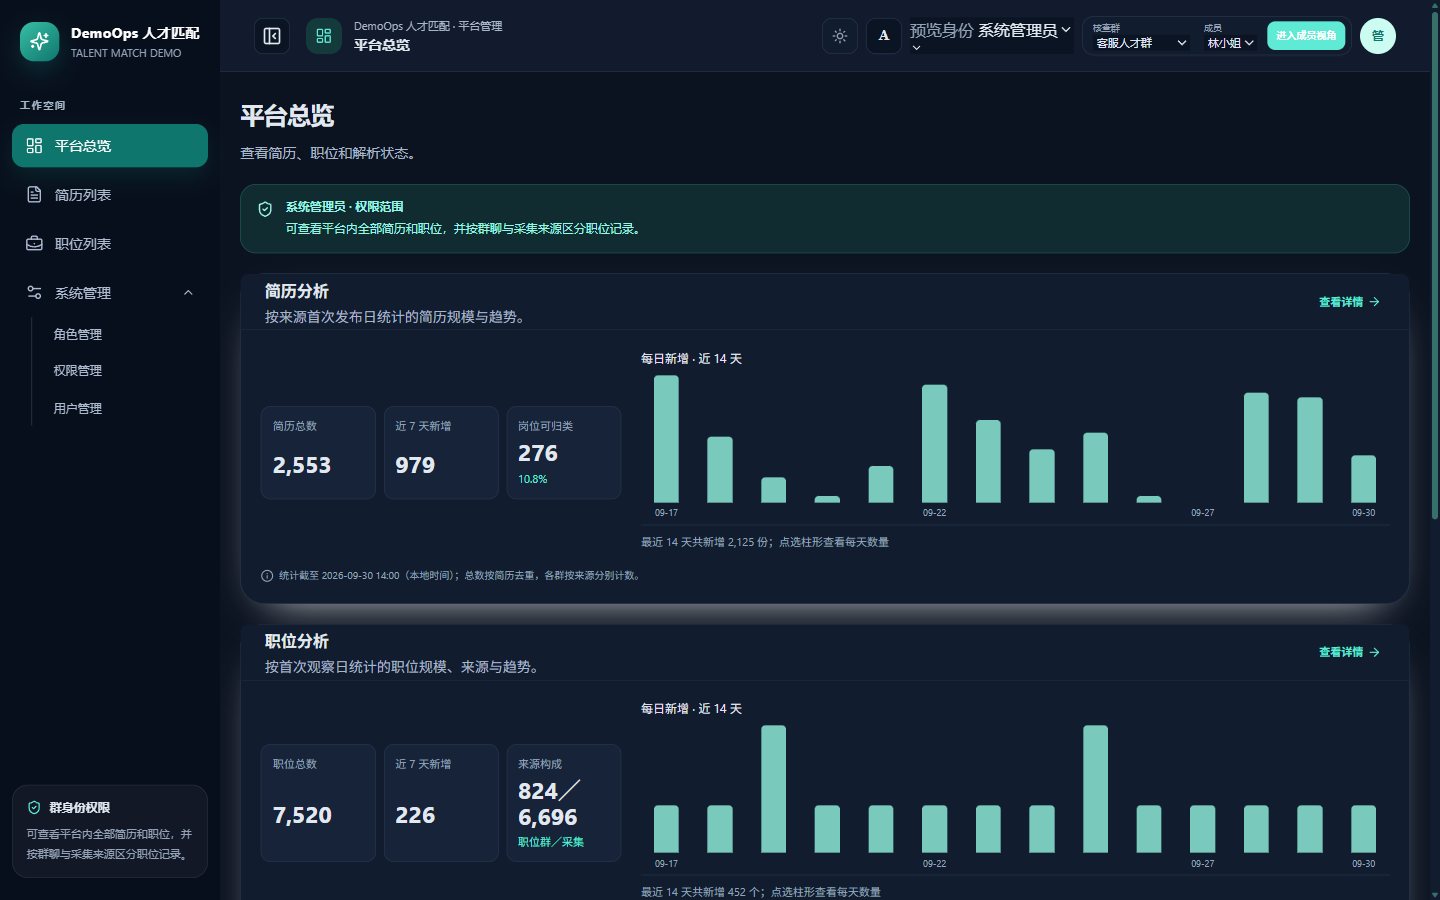This screenshot has width=1440, height=900.
Task: Click the shield icon in 群身份权限 card
Action: (x=34, y=808)
